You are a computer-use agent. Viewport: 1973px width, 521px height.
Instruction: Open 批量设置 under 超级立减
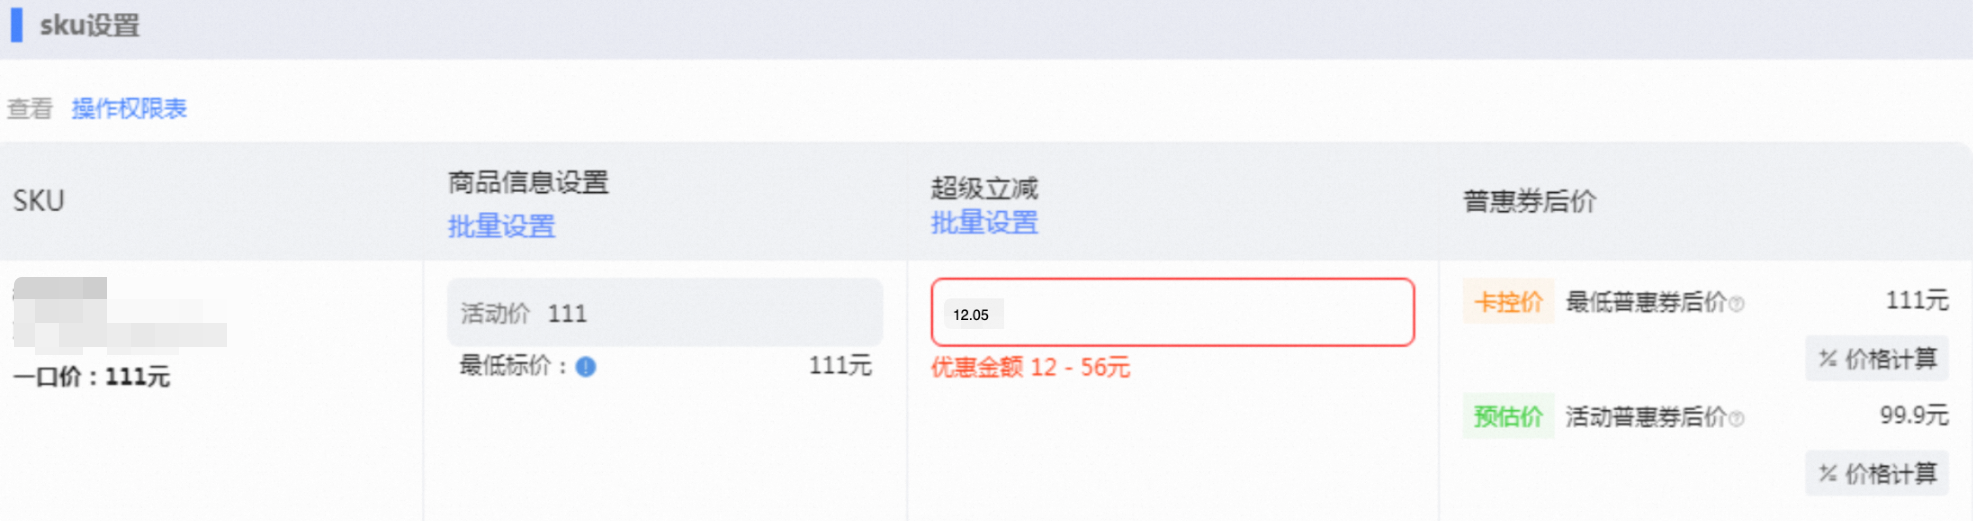[984, 223]
